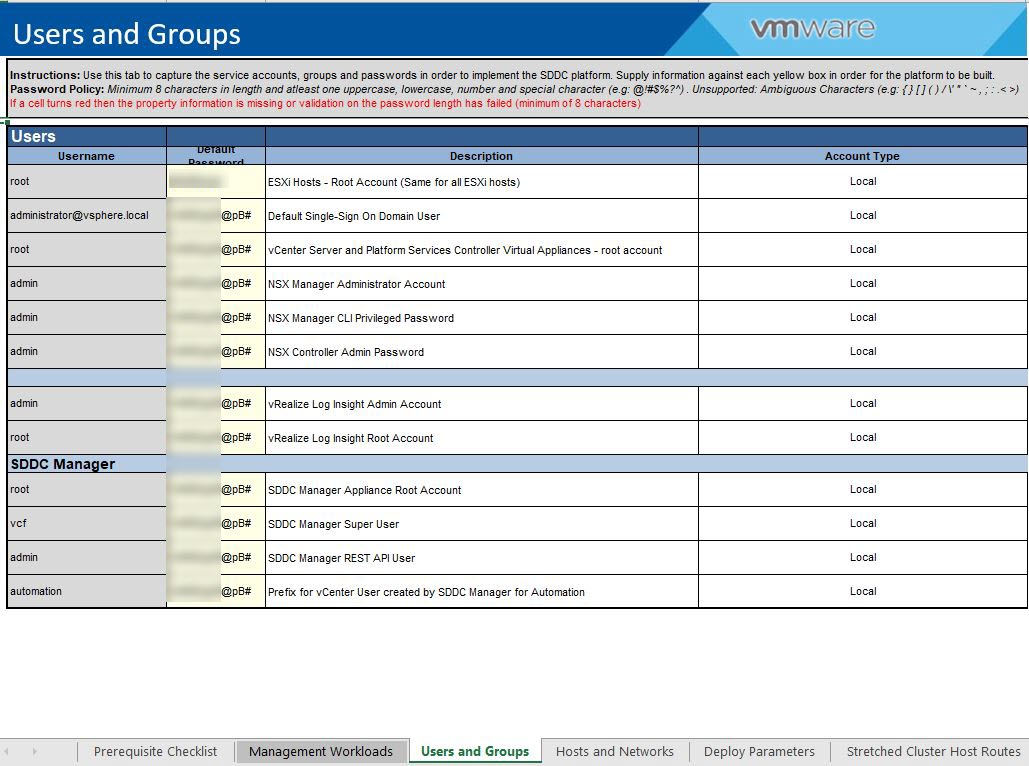Switch to the Hosts and Networks sheet

(616, 751)
